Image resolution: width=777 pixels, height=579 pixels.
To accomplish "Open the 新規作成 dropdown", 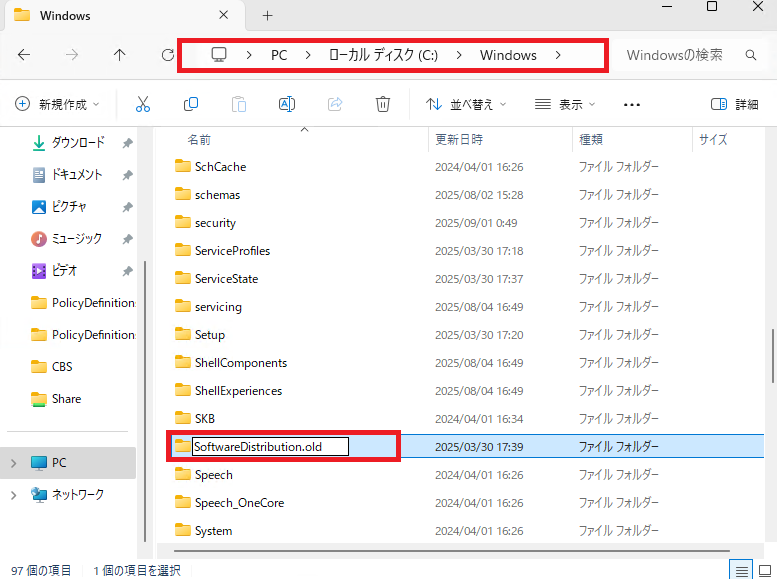I will pos(58,104).
